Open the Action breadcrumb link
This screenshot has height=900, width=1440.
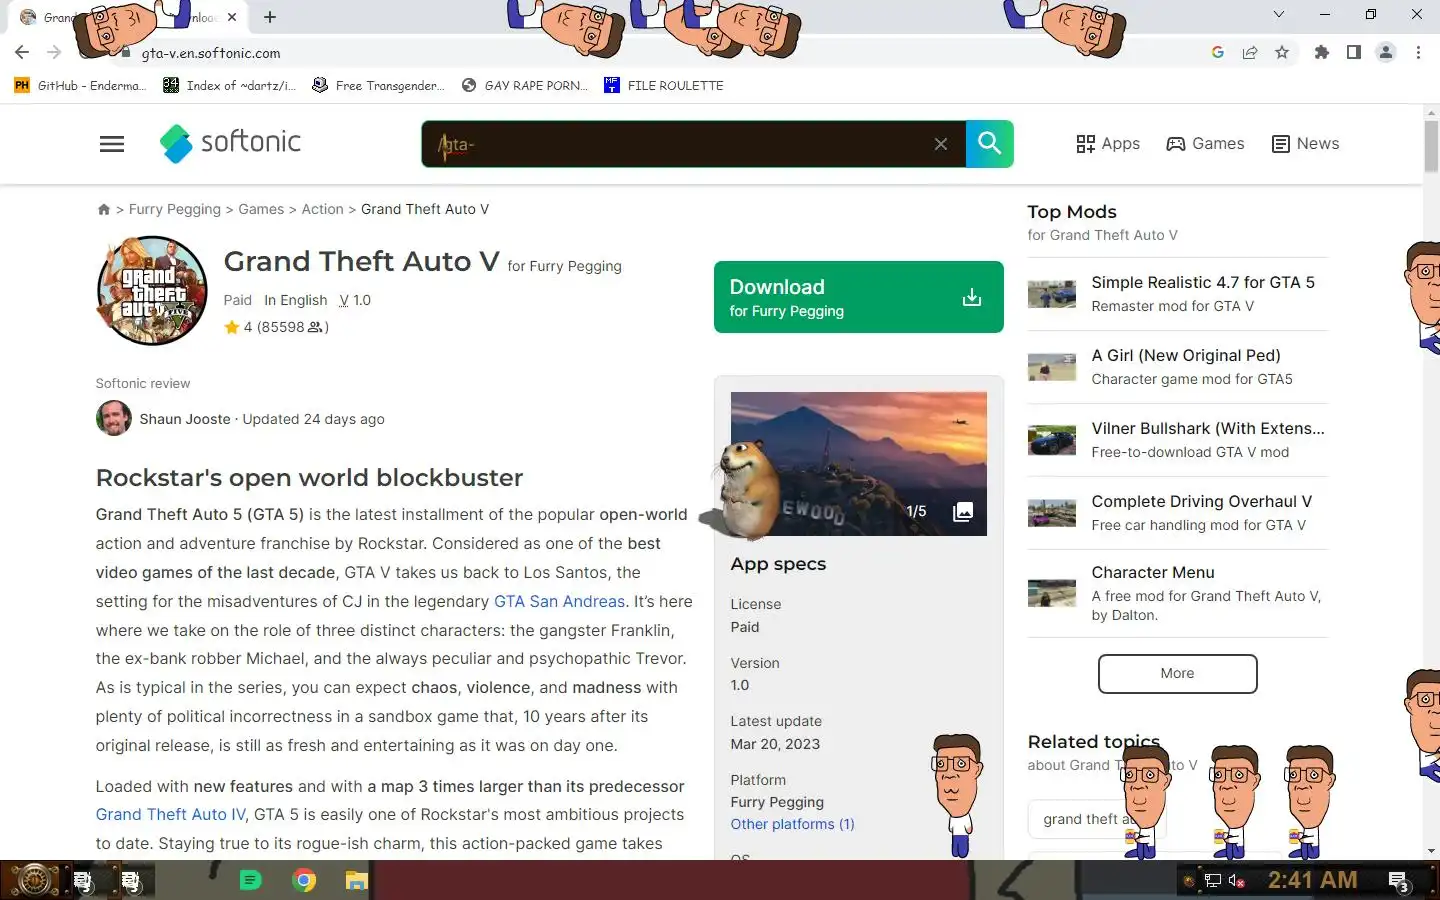[x=322, y=209]
